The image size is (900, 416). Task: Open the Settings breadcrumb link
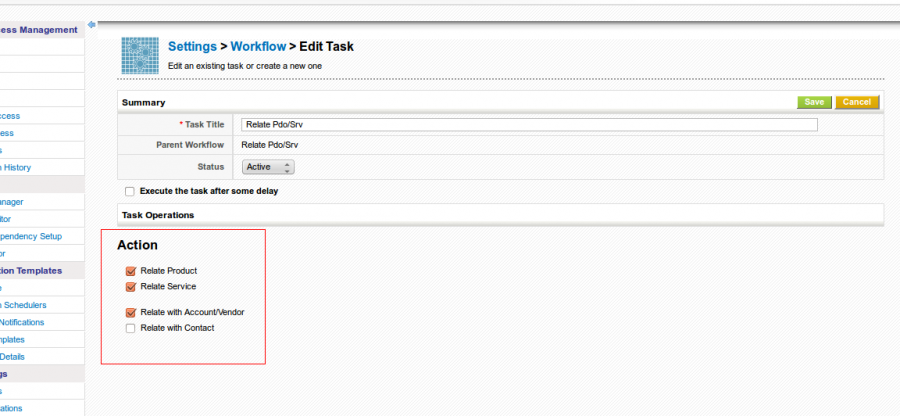(192, 46)
